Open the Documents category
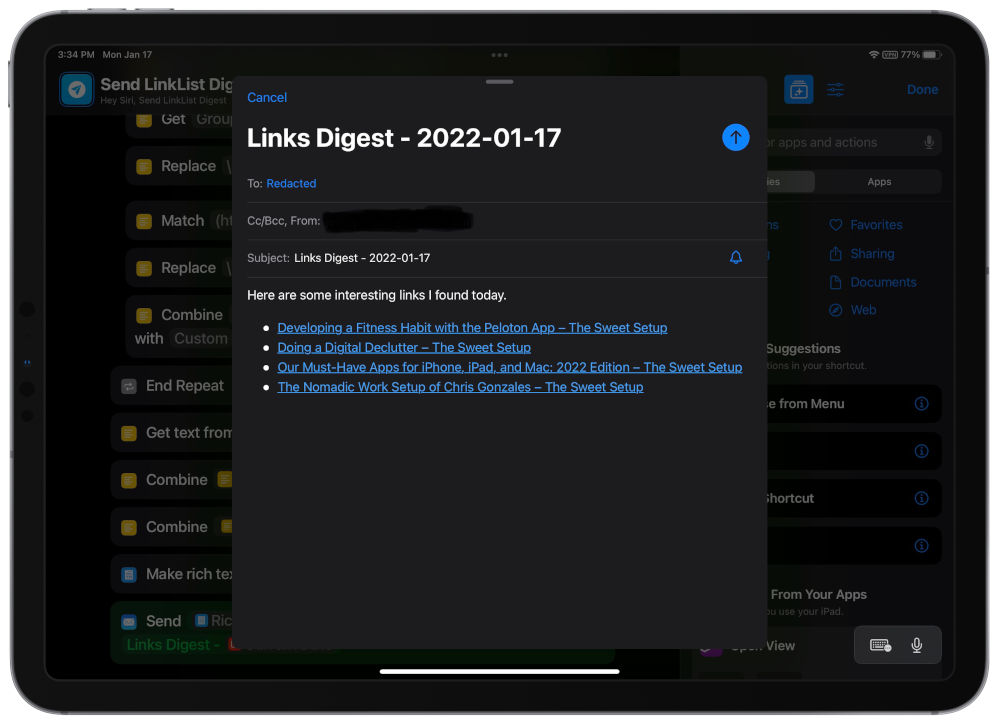 (x=872, y=282)
